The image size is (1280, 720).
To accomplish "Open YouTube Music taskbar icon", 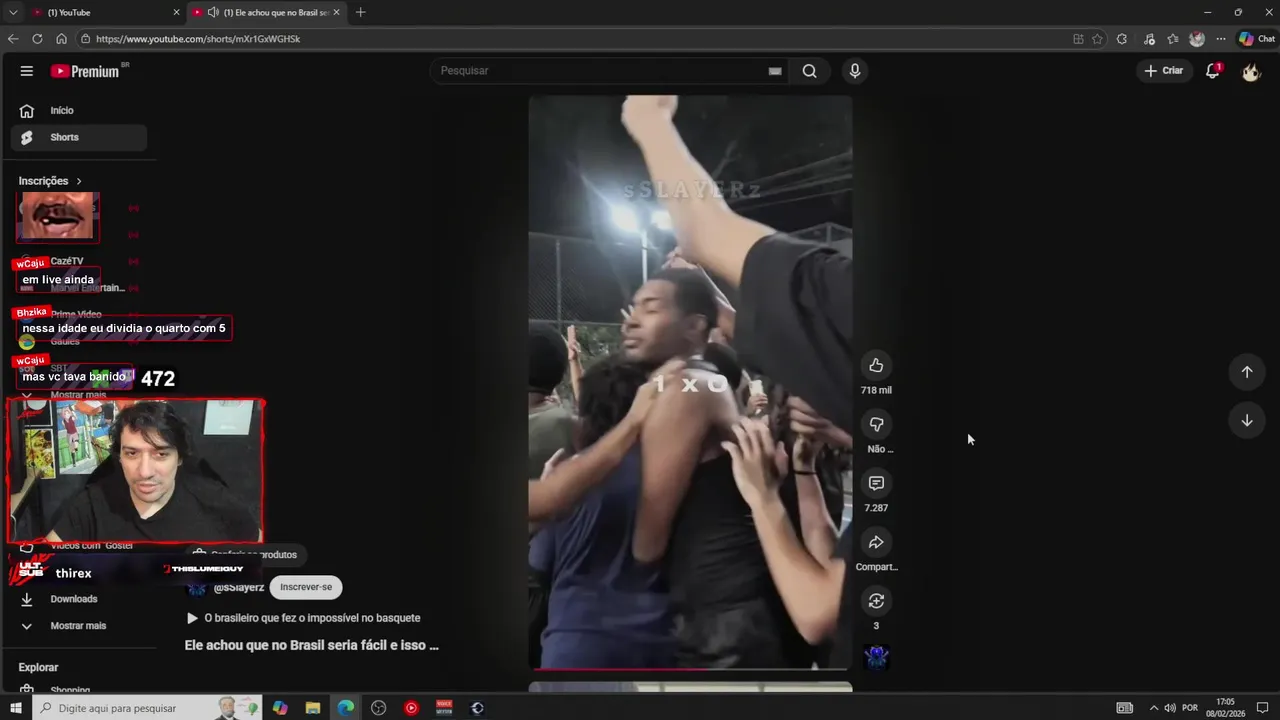I will click(411, 708).
